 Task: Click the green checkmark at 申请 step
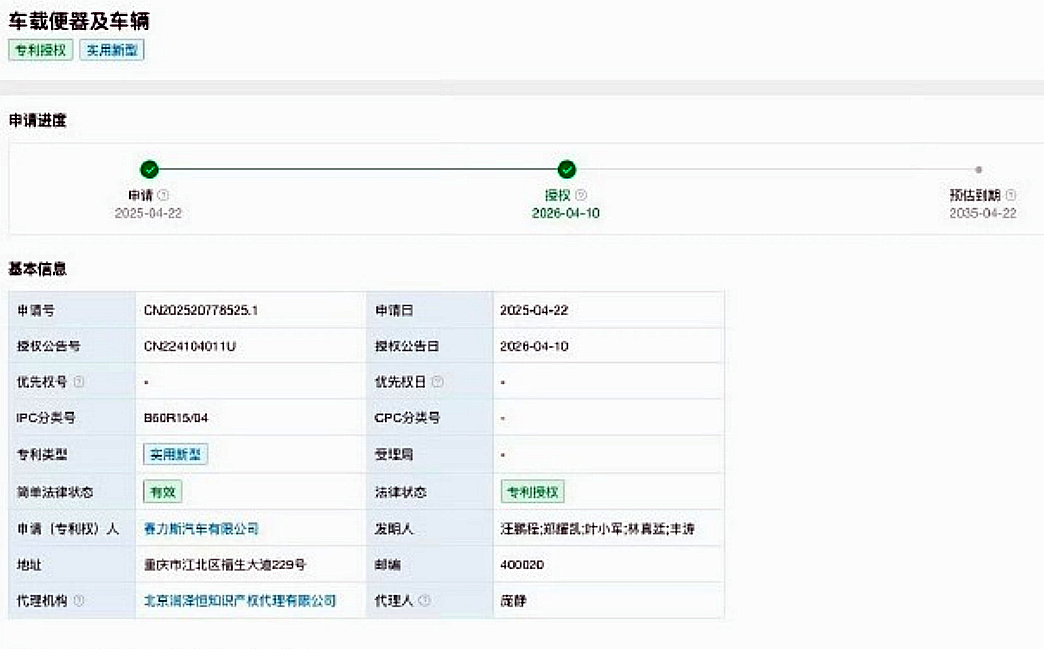tap(149, 169)
